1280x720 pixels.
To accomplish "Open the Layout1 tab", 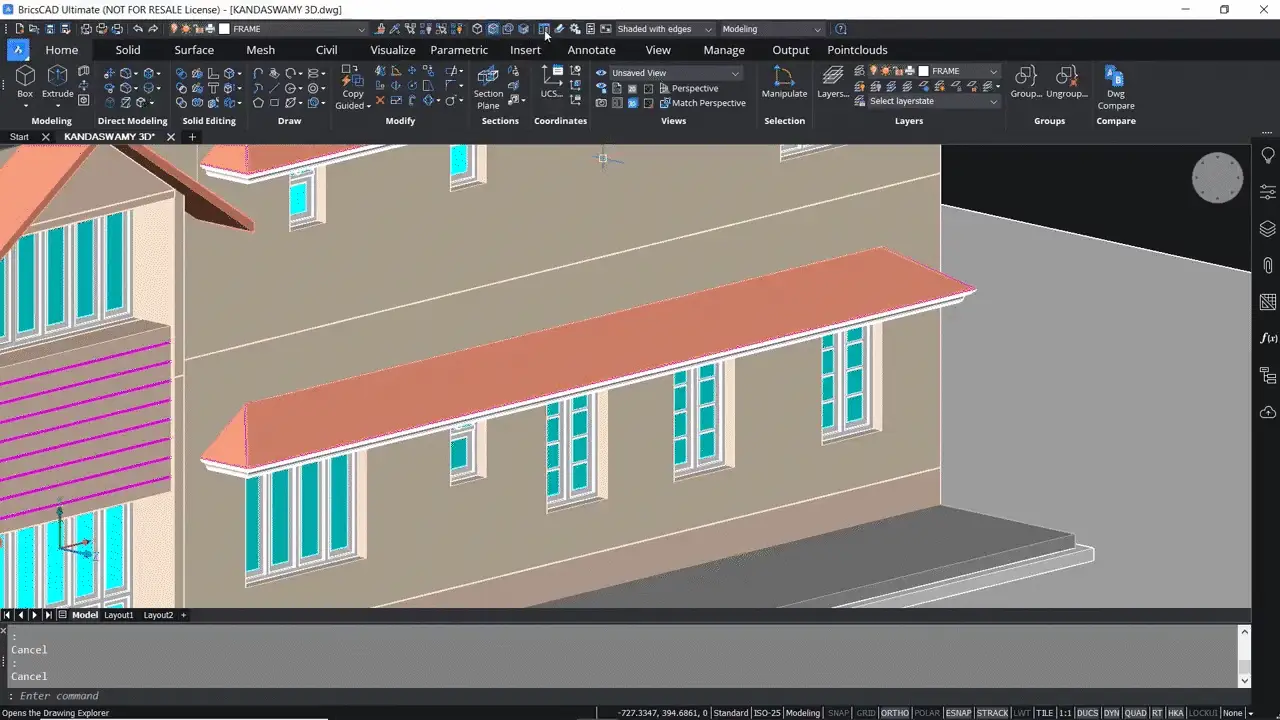I will [x=119, y=615].
